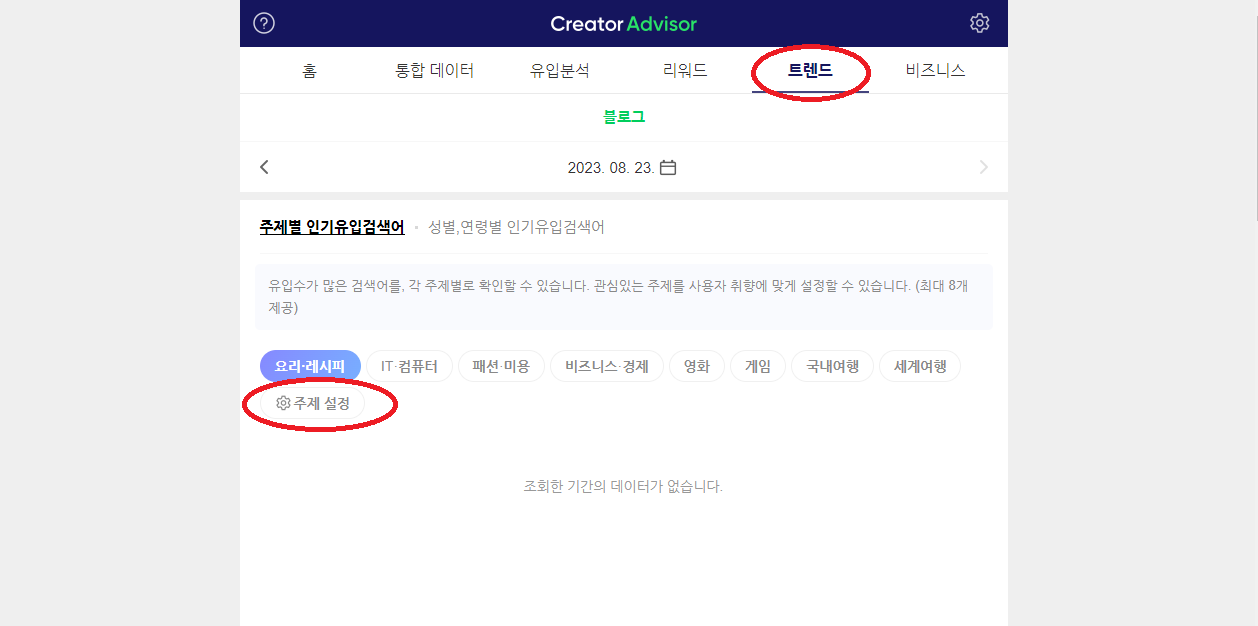1258x626 pixels.
Task: Select 주제별 인기유입검색어 section
Action: click(332, 227)
